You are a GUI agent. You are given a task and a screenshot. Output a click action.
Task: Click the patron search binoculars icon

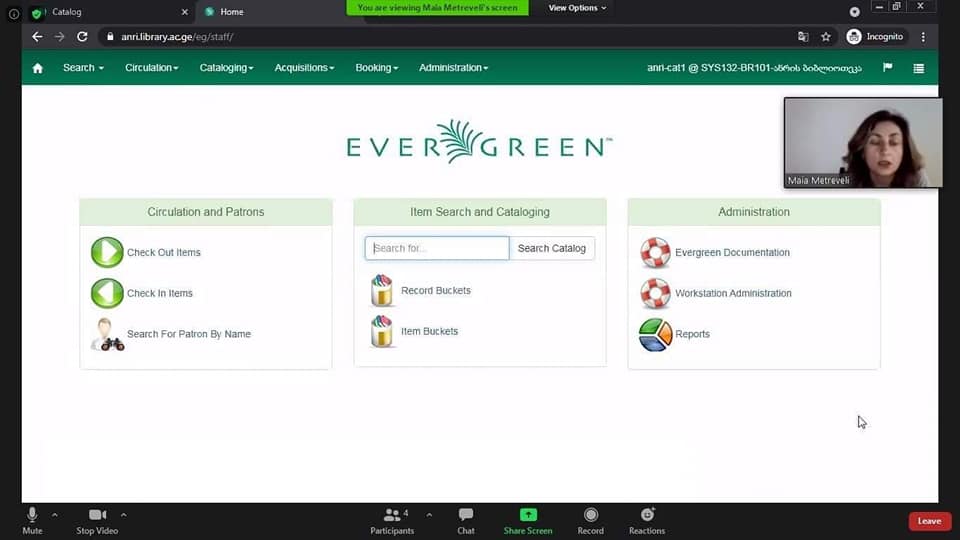[107, 334]
